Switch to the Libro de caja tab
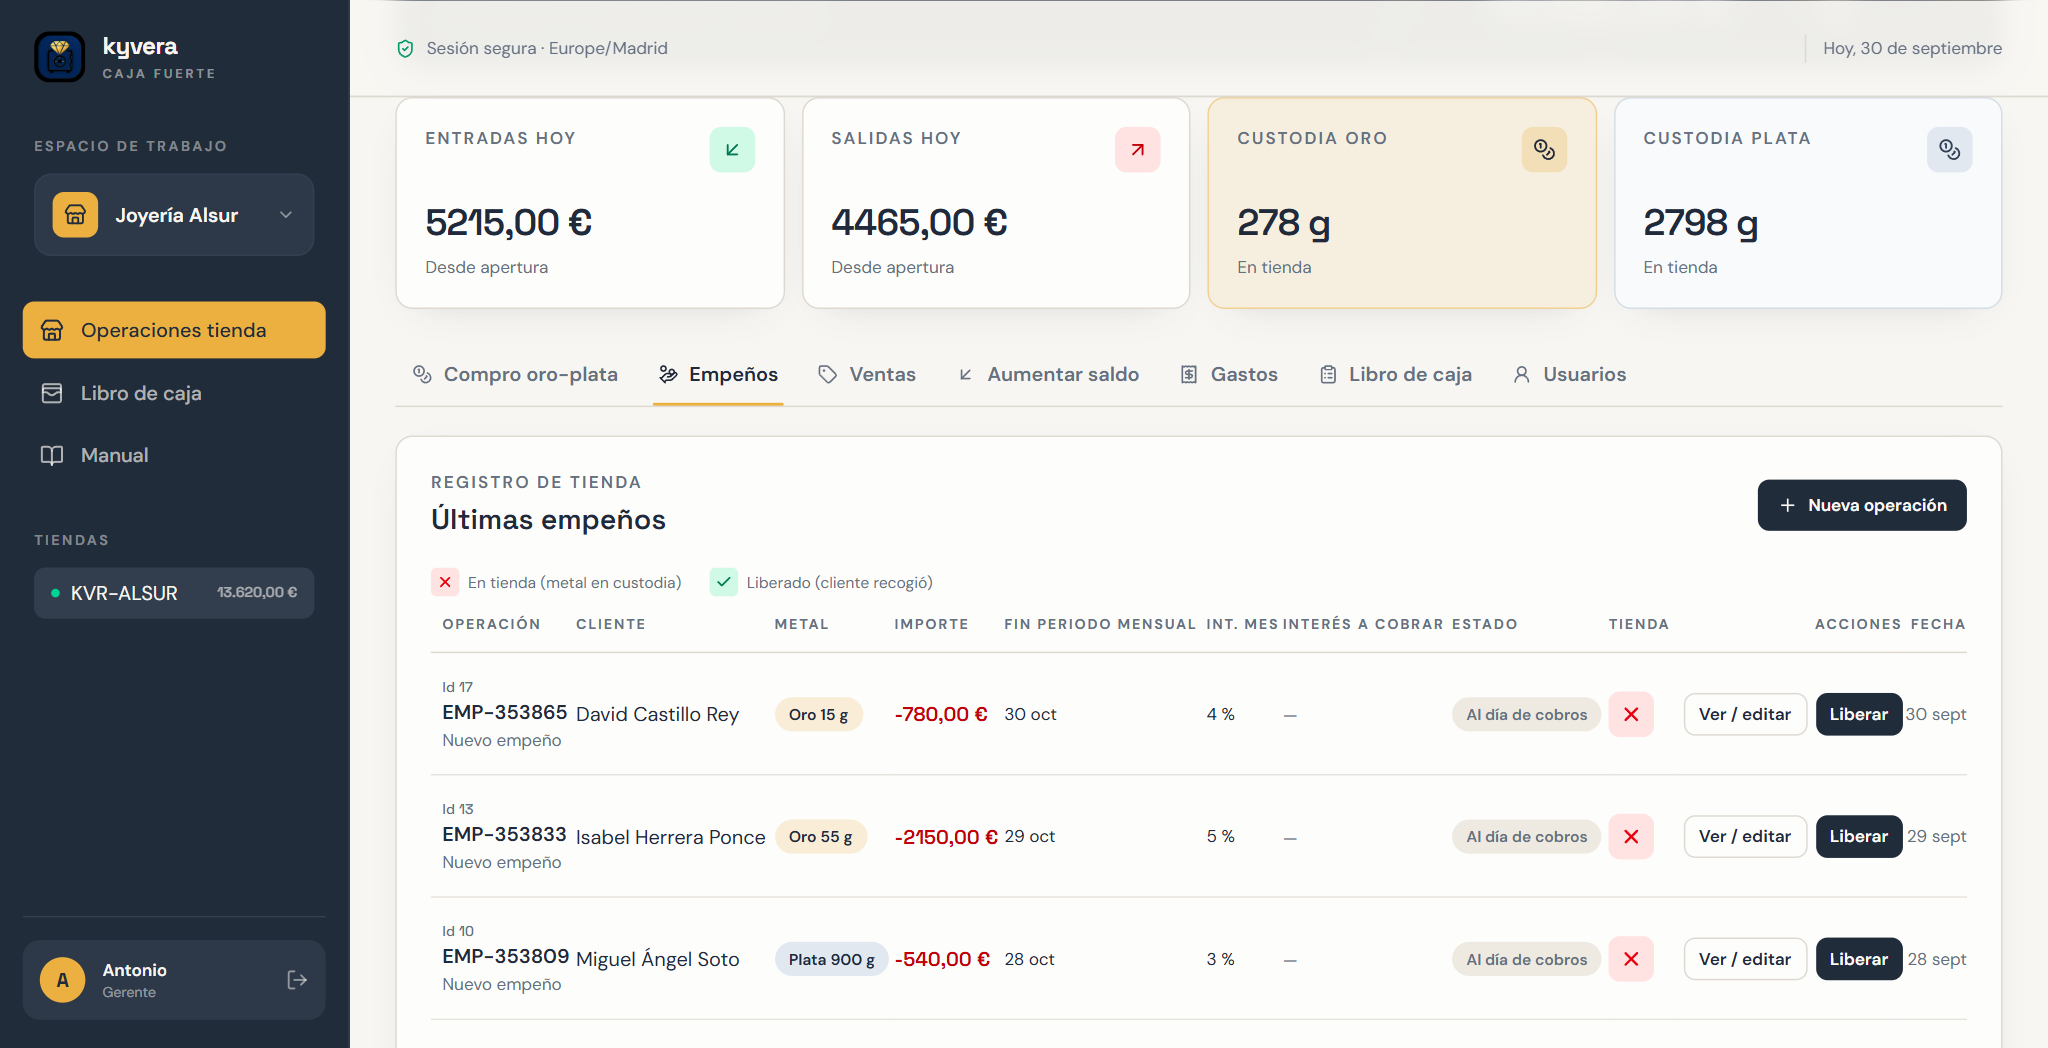 coord(1395,374)
